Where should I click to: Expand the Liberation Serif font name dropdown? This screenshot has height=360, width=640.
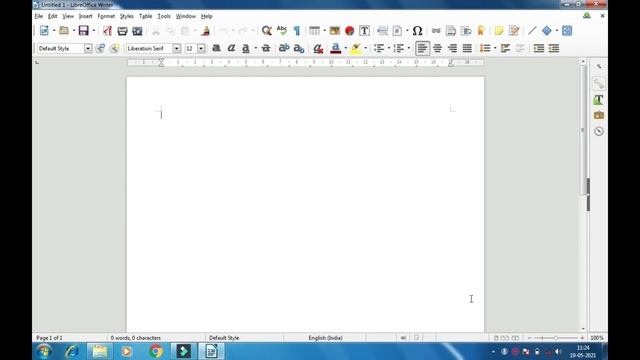pyautogui.click(x=176, y=48)
